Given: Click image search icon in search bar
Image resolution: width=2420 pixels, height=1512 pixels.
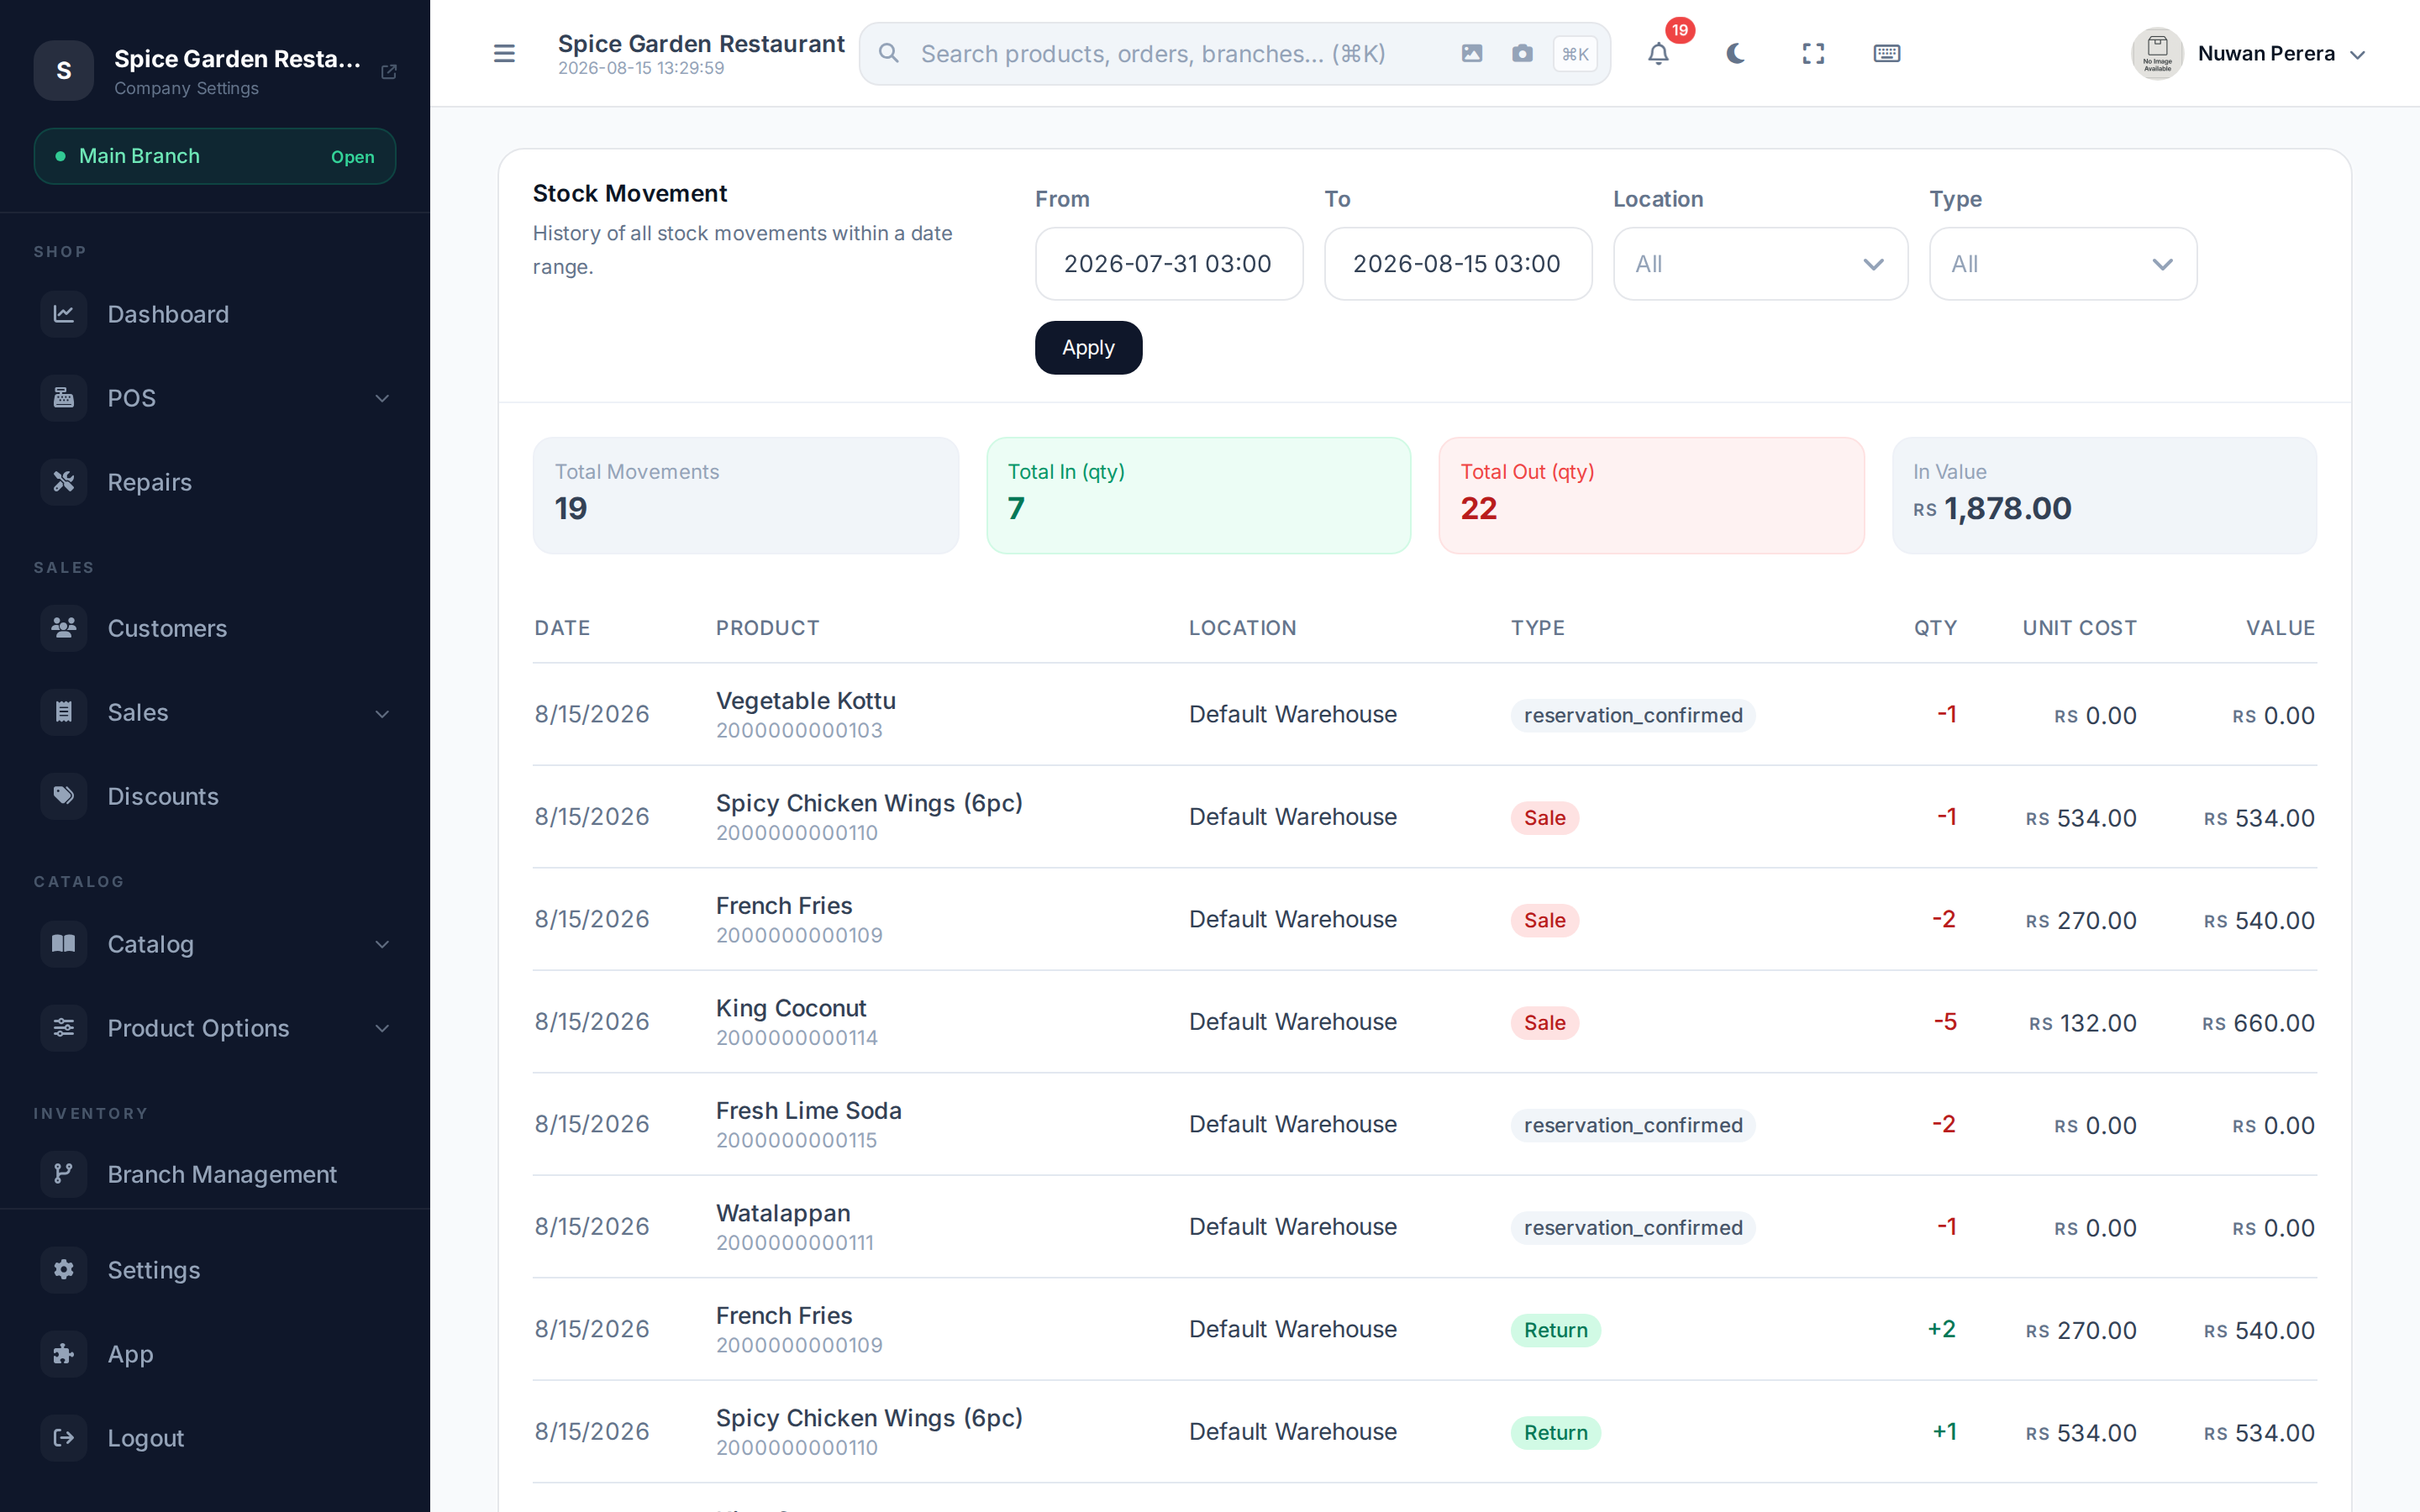Looking at the screenshot, I should [x=1472, y=53].
